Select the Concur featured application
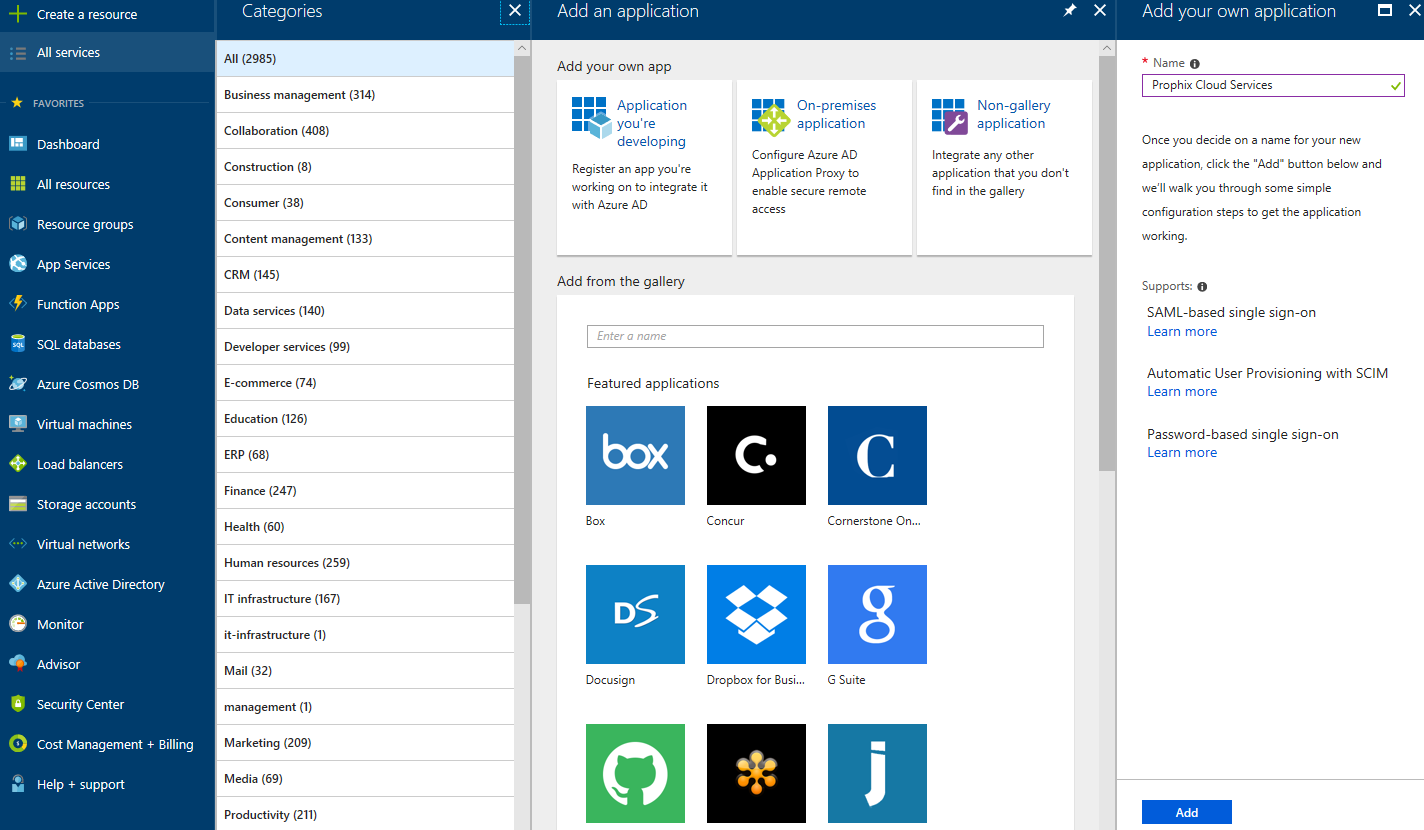This screenshot has height=830, width=1424. point(756,455)
